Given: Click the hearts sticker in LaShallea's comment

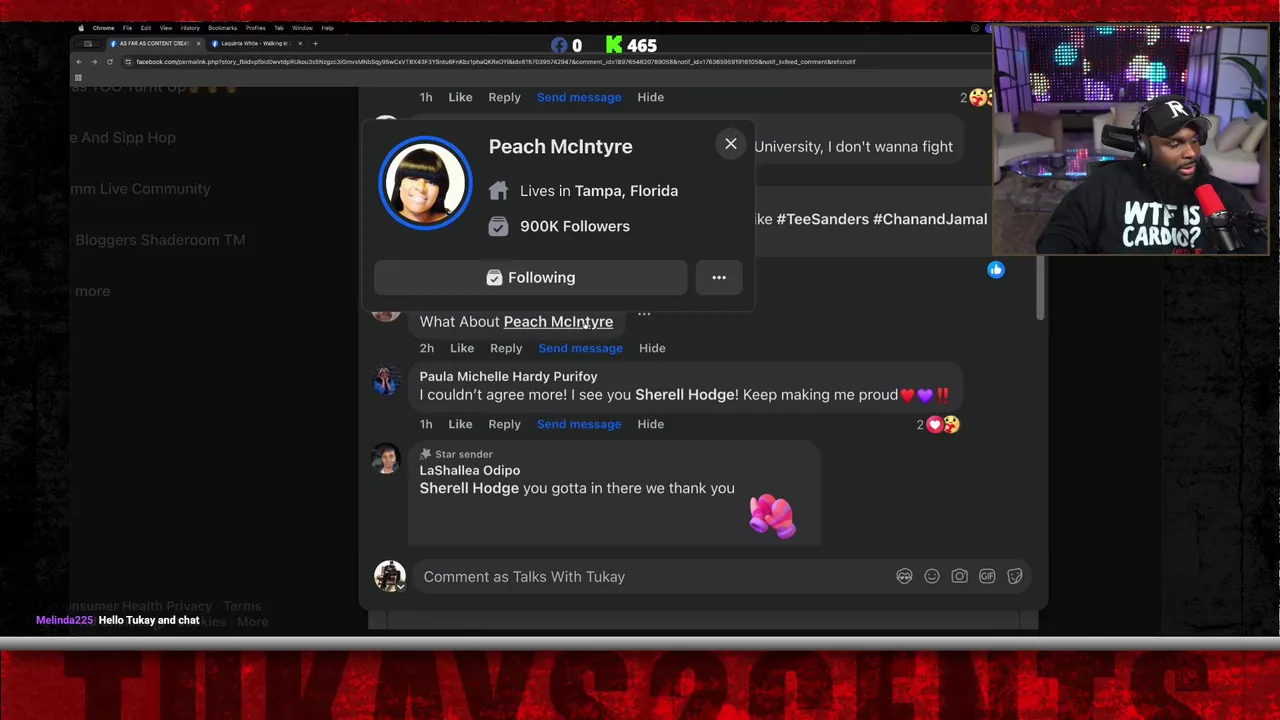Looking at the screenshot, I should click(772, 516).
